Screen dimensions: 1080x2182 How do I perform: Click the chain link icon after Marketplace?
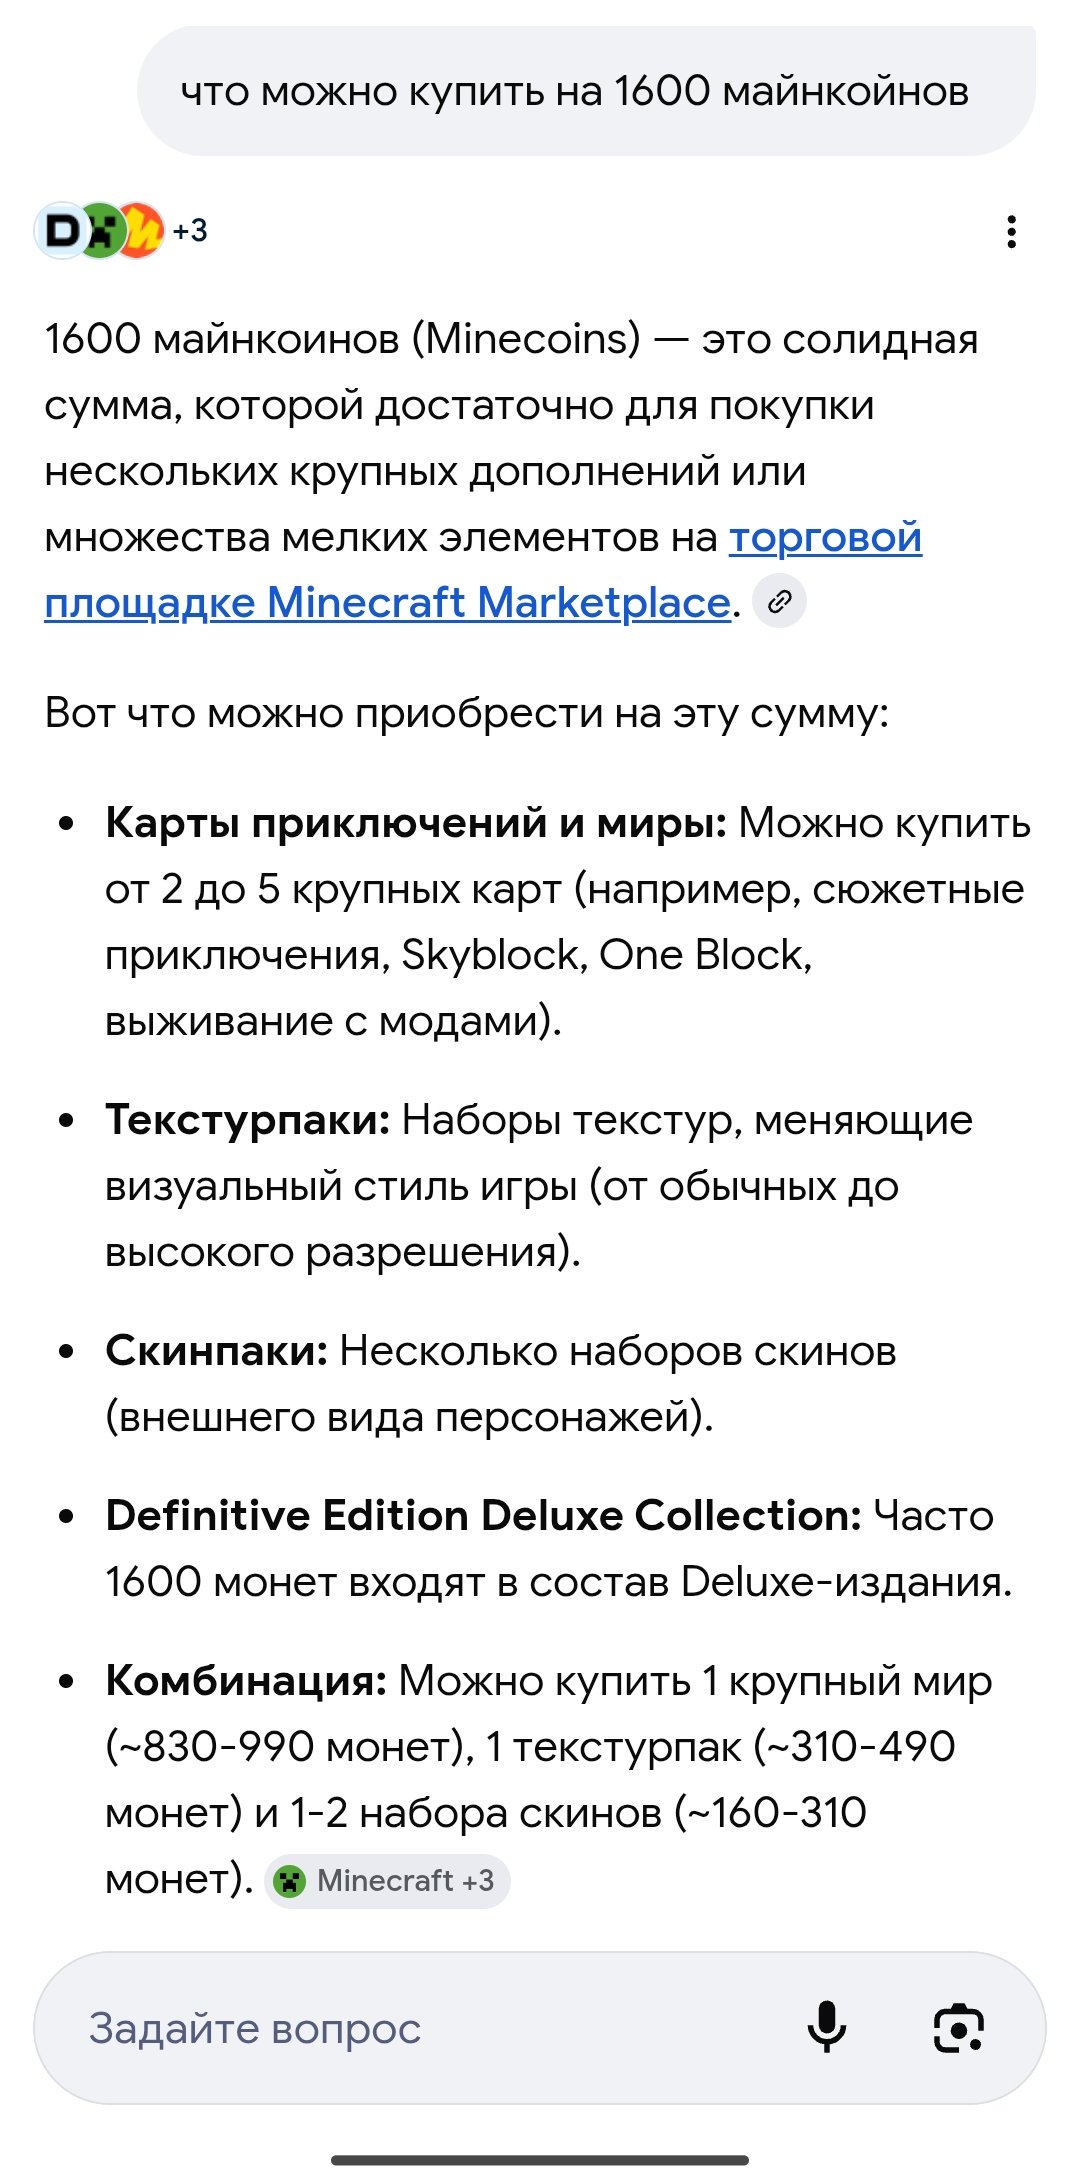click(779, 601)
